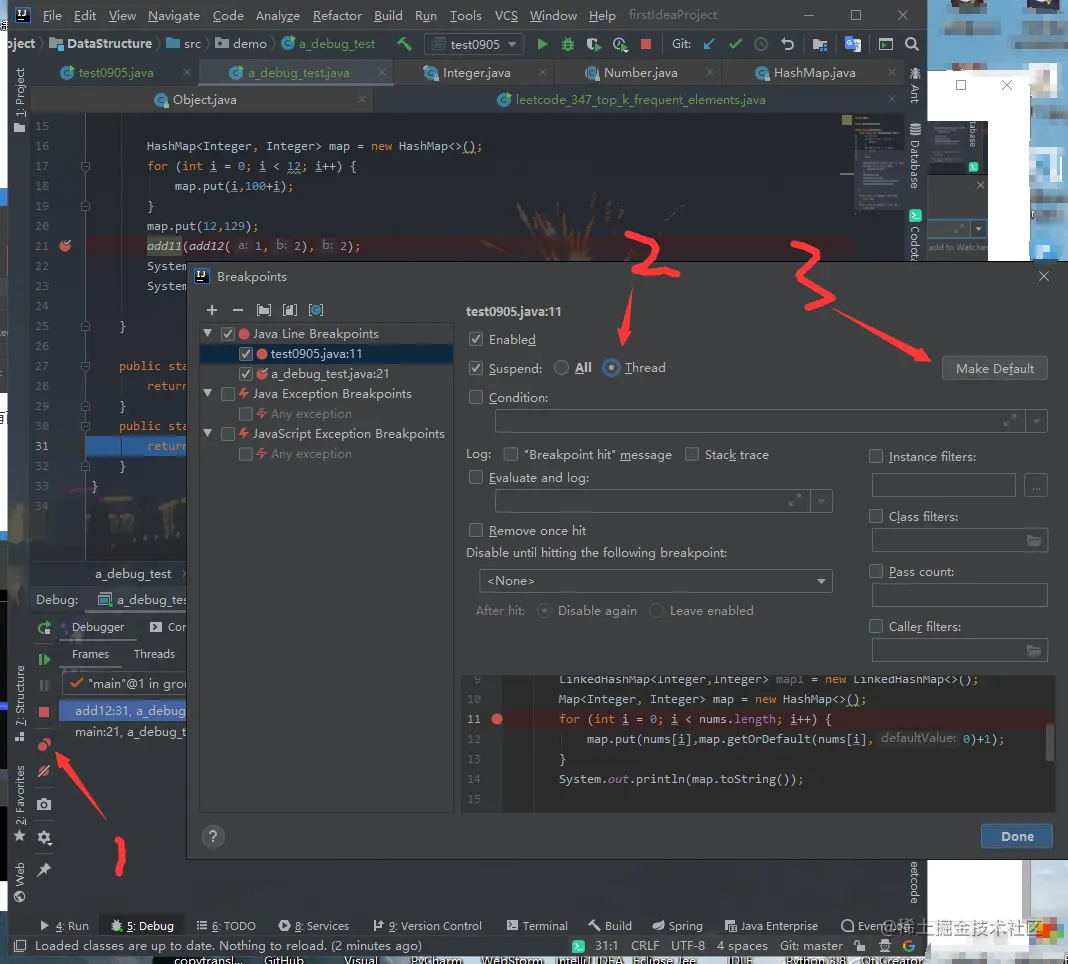1068x964 pixels.
Task: Check the "Breakpoint hit" message option
Action: (510, 454)
